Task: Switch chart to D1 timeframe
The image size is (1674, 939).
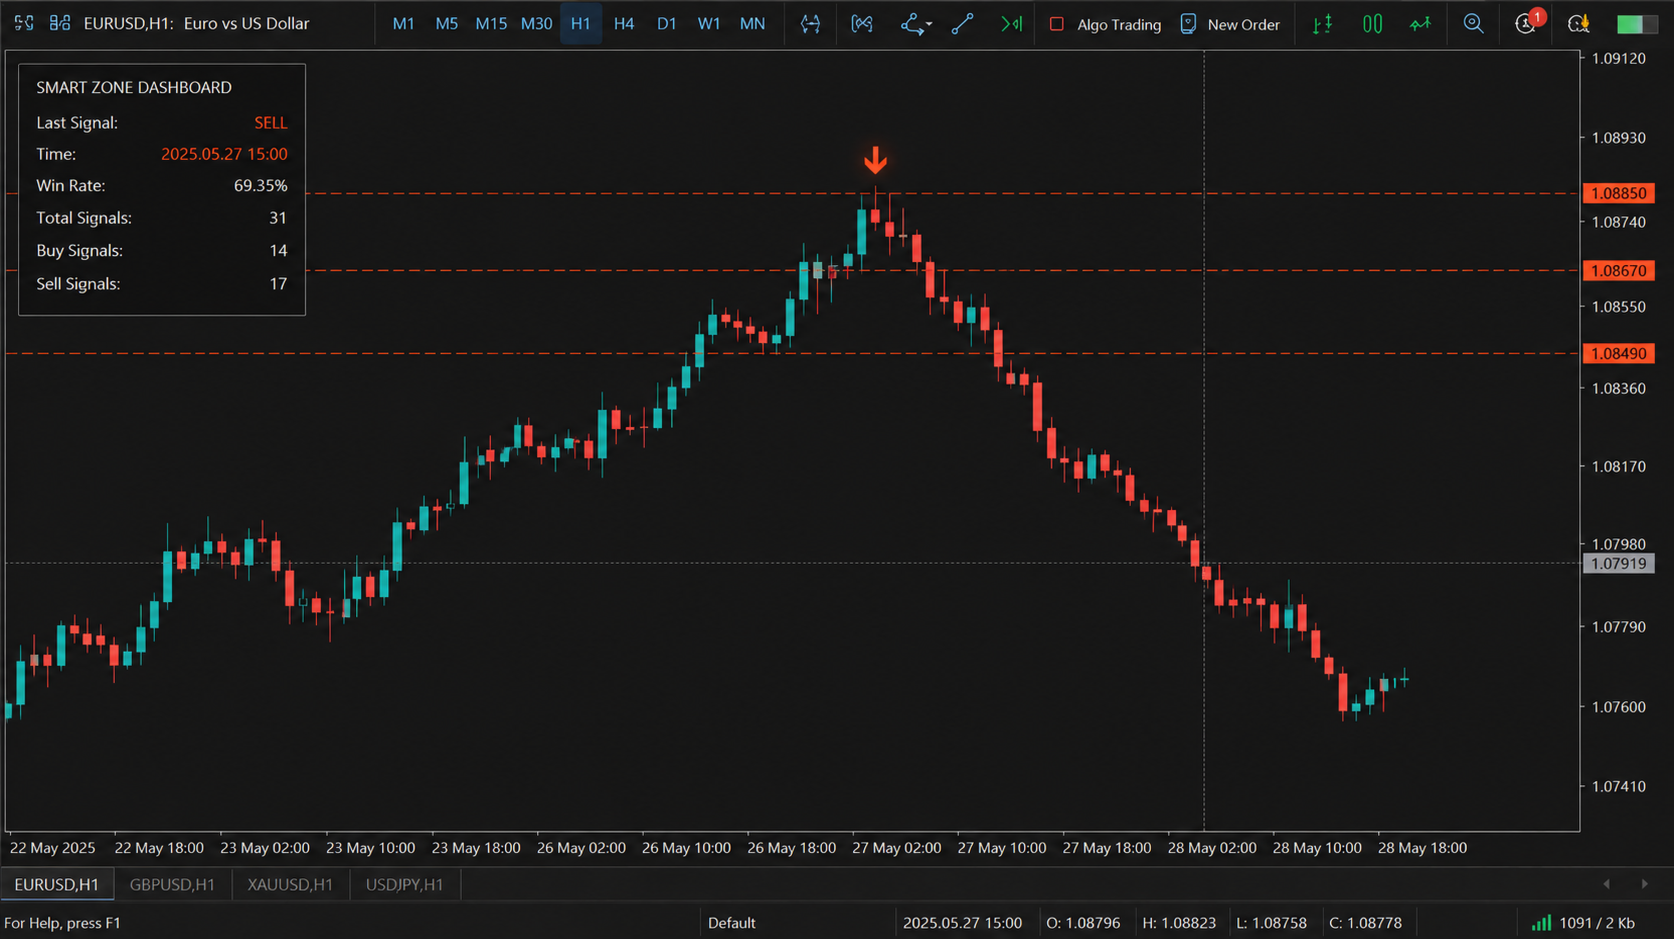Action: coord(667,23)
